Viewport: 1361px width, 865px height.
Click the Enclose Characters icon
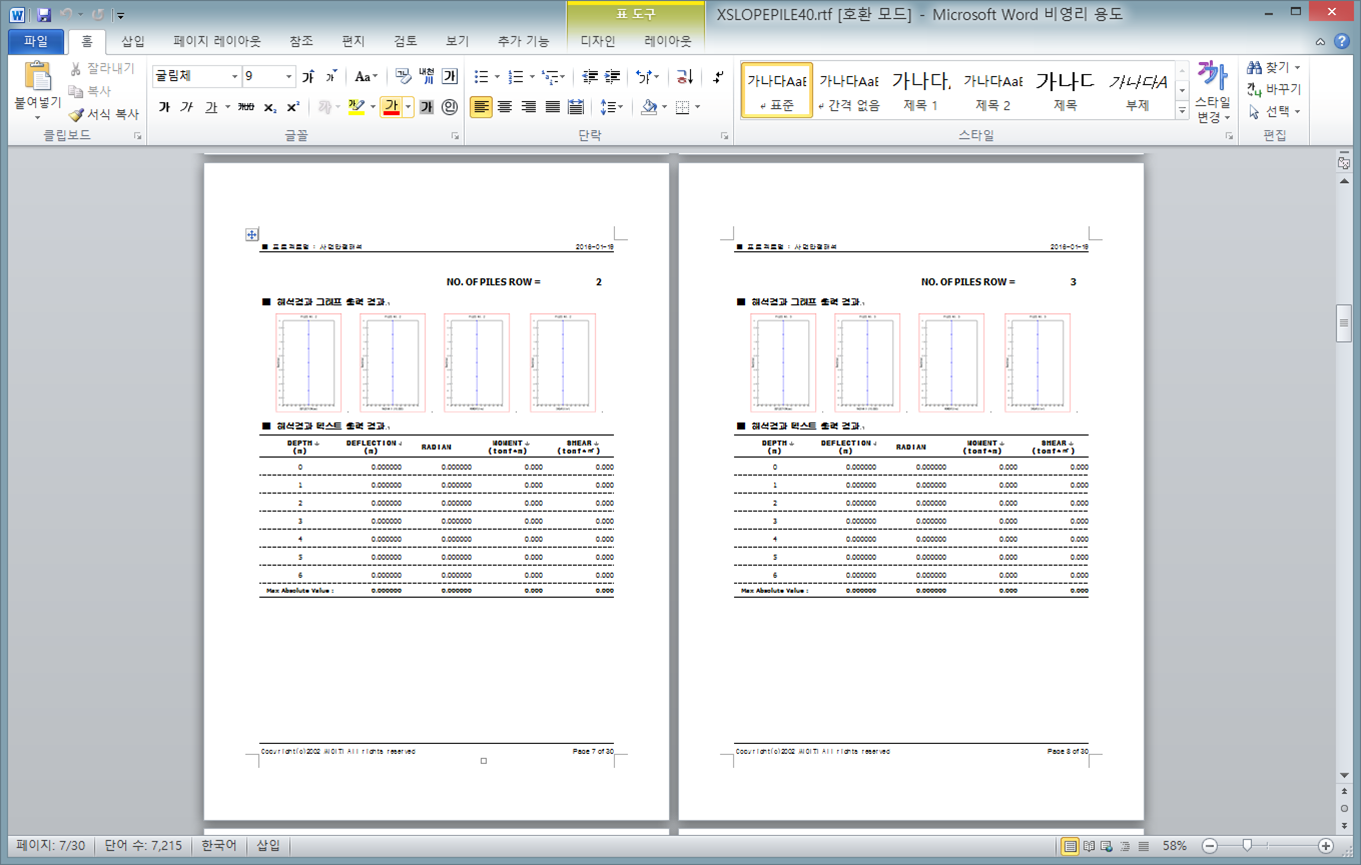449,107
